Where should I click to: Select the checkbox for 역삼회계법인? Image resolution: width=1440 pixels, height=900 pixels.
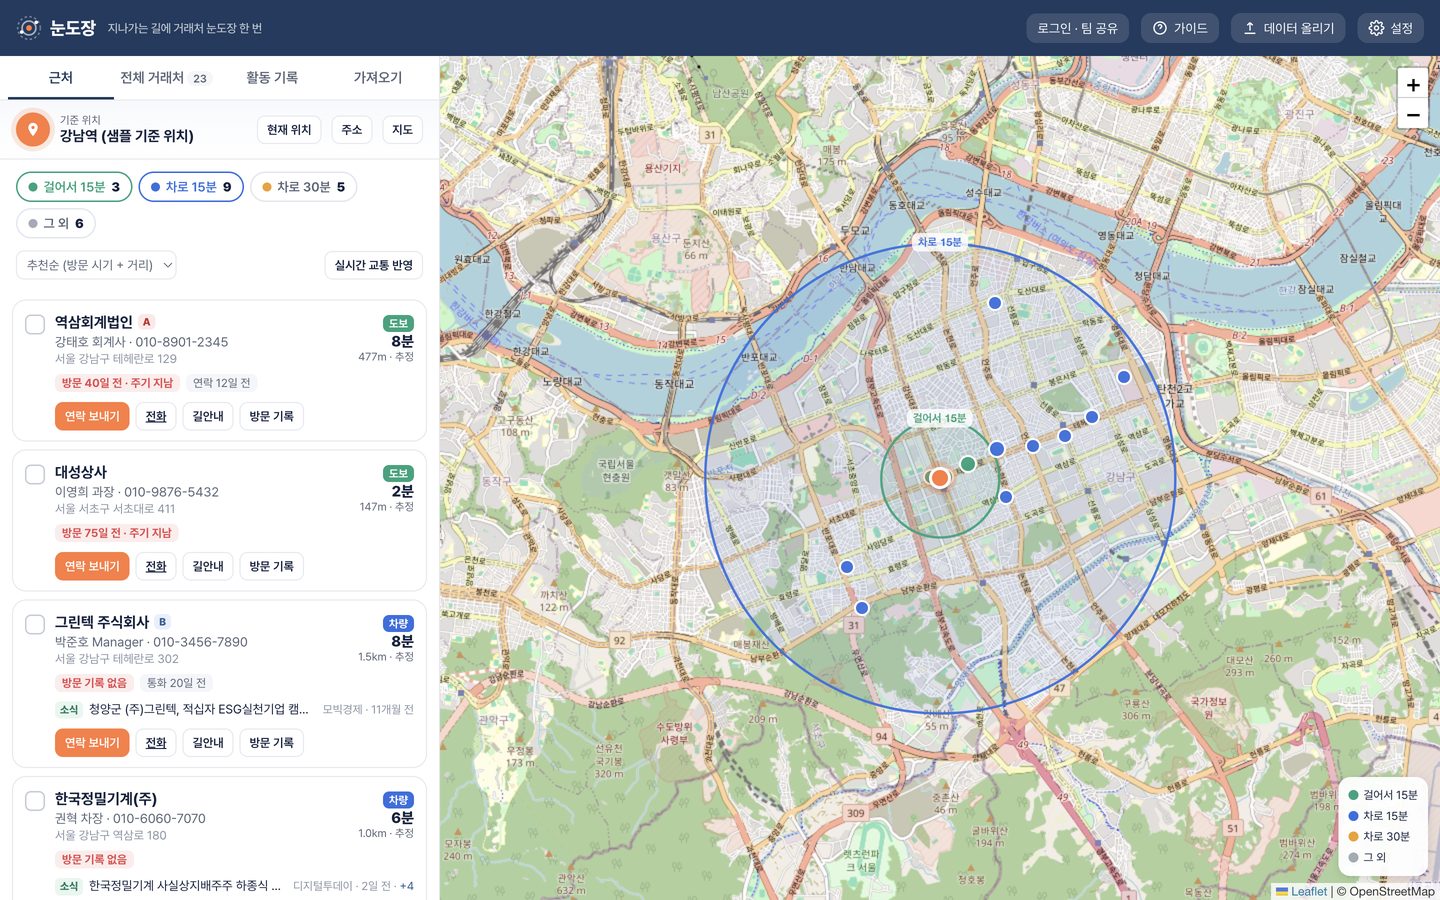coord(35,324)
